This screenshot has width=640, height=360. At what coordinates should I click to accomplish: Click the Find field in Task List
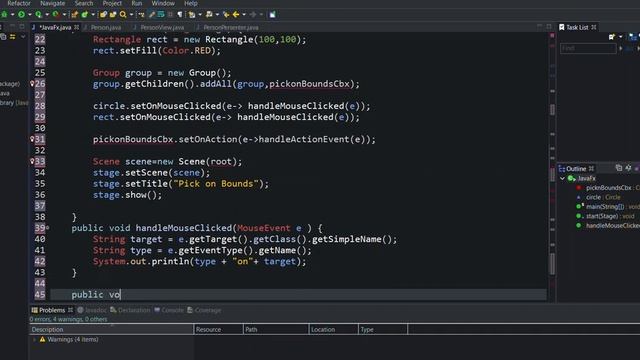point(588,48)
